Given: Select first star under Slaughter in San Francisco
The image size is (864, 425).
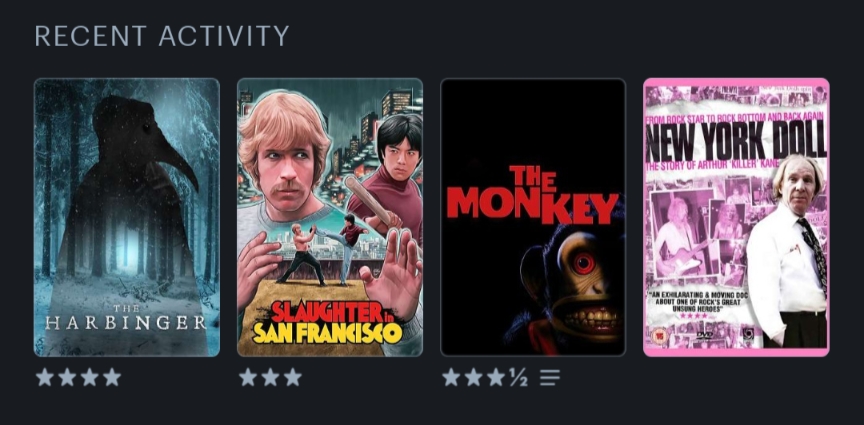Looking at the screenshot, I should [248, 377].
